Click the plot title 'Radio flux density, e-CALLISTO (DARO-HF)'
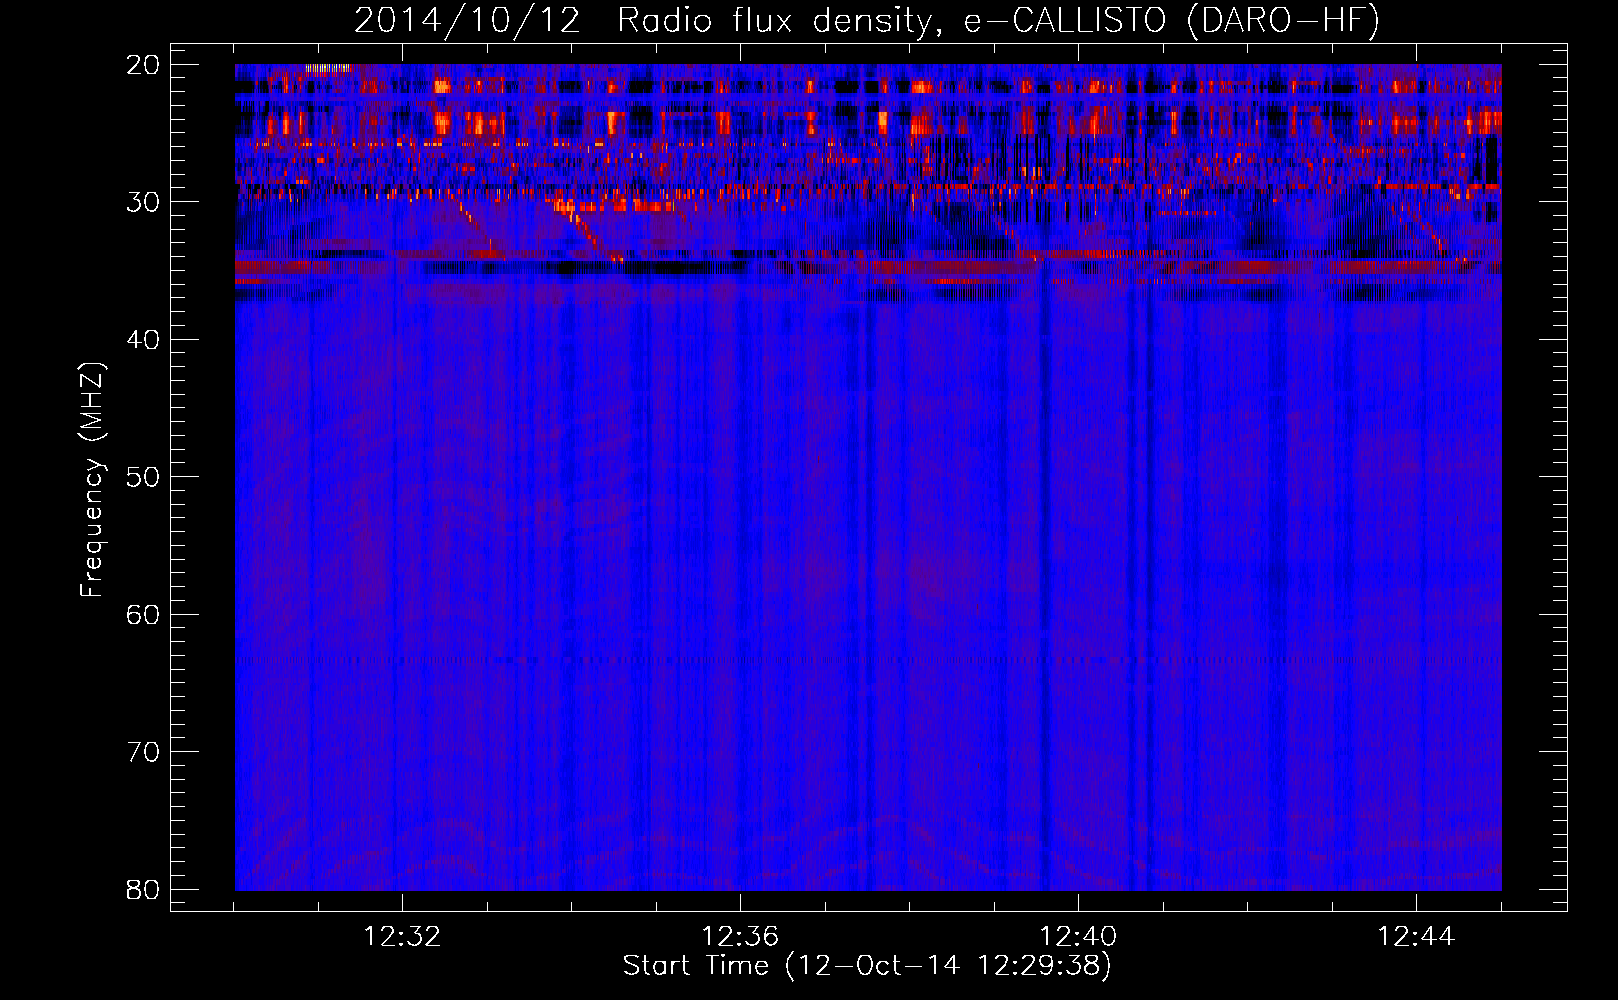 (998, 20)
